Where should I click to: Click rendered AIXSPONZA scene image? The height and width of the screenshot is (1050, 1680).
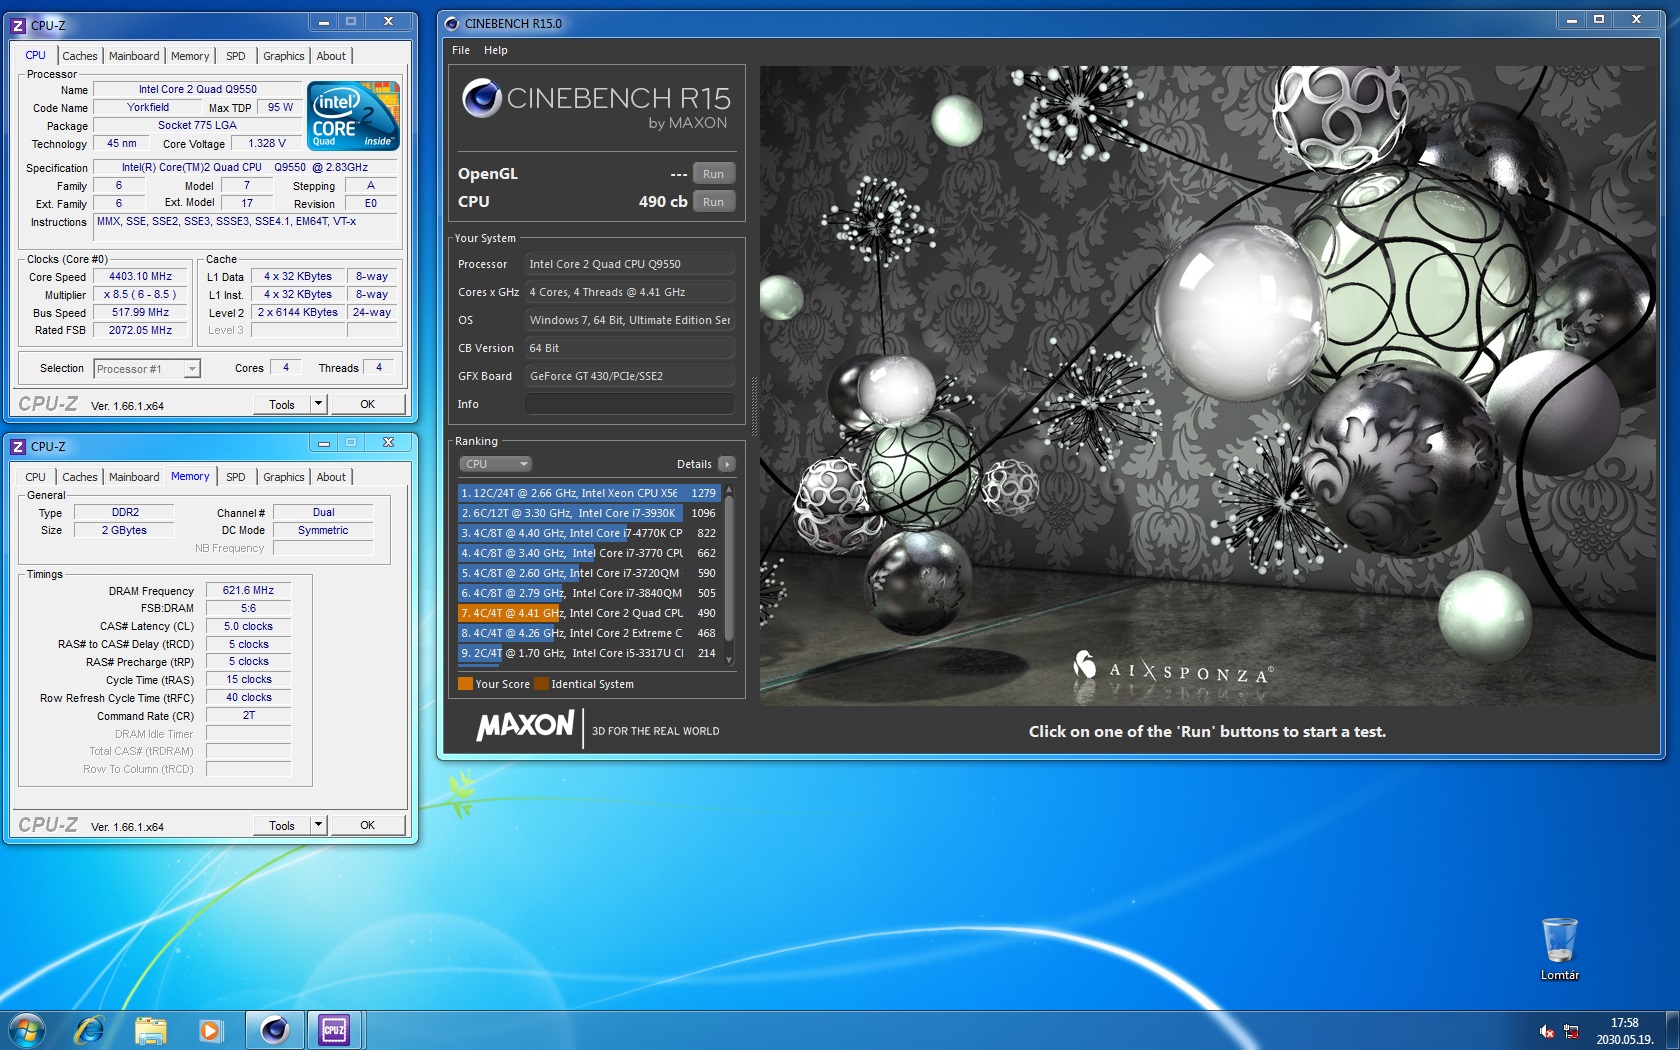(1207, 385)
